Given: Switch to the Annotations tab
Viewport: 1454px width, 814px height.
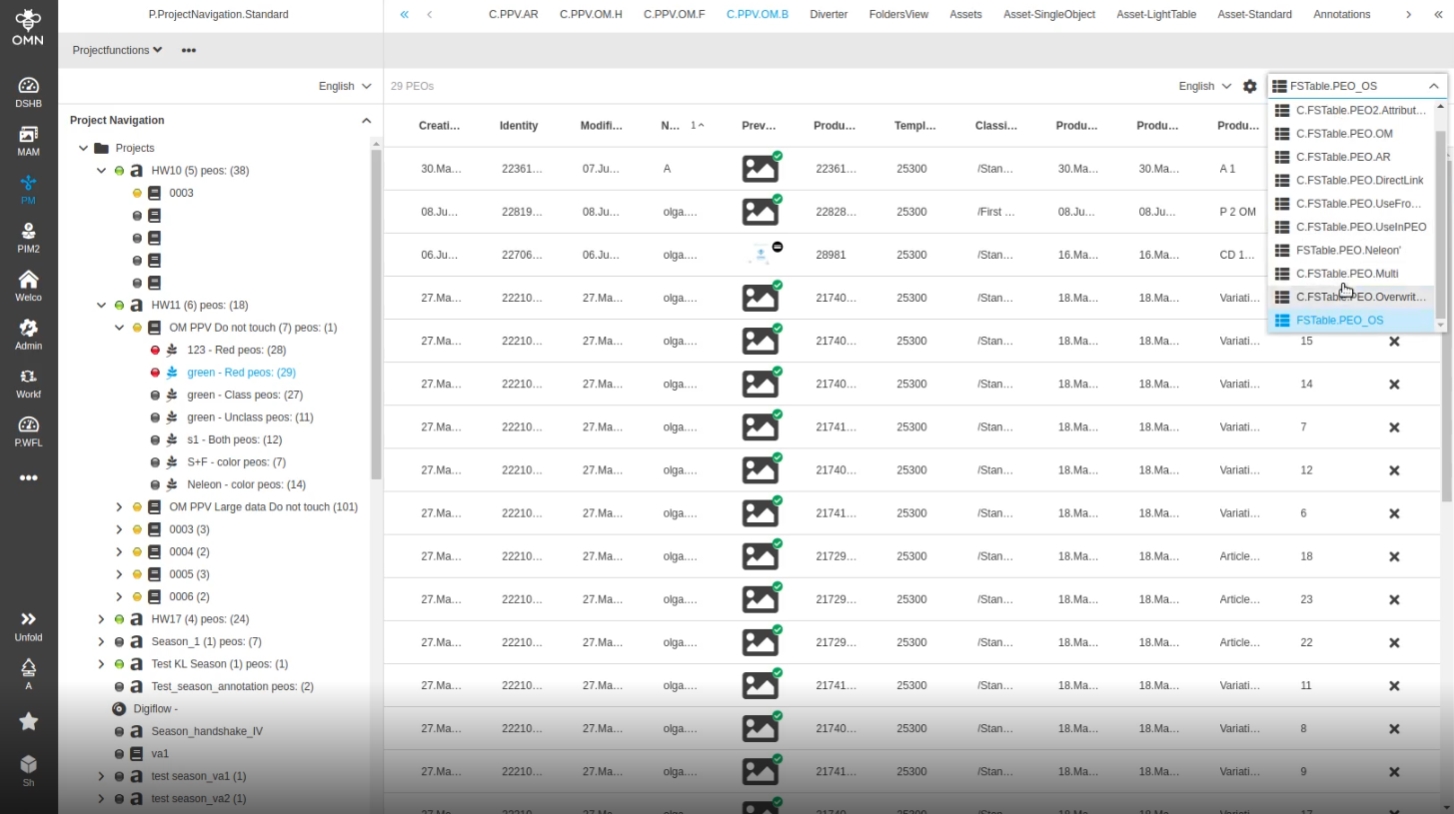Looking at the screenshot, I should 1342,14.
